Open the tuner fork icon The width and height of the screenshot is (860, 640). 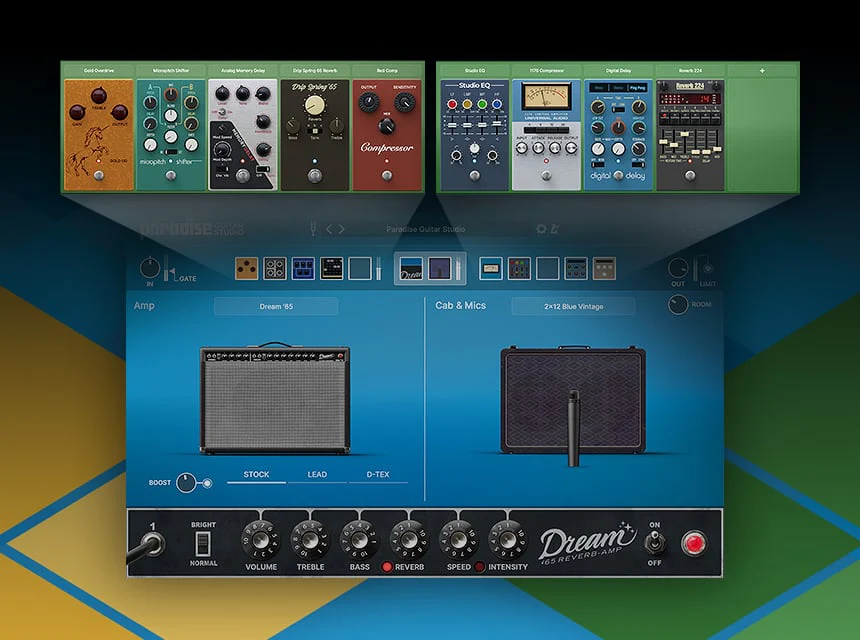pyautogui.click(x=313, y=229)
